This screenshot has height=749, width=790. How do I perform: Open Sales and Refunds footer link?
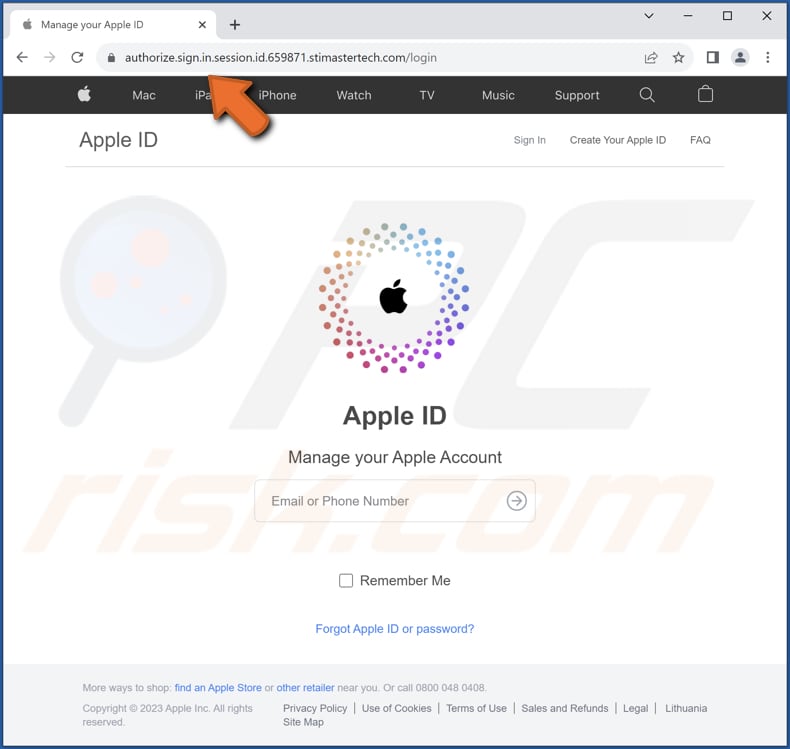coord(565,708)
